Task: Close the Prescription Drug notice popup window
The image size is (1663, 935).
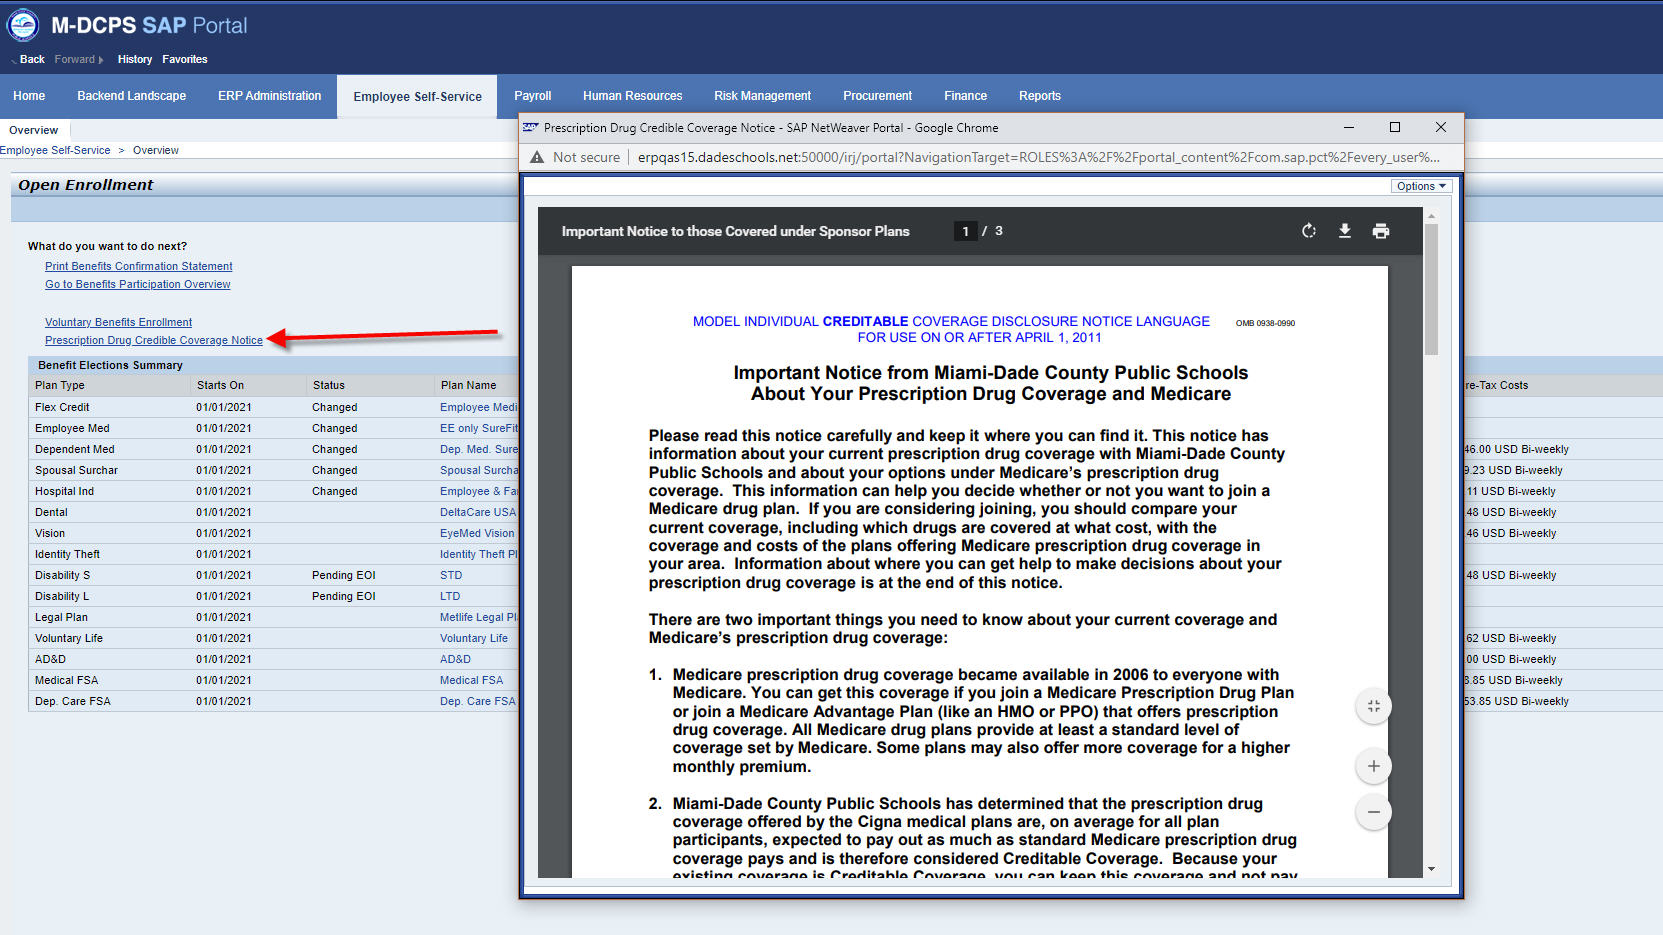Action: click(1441, 127)
